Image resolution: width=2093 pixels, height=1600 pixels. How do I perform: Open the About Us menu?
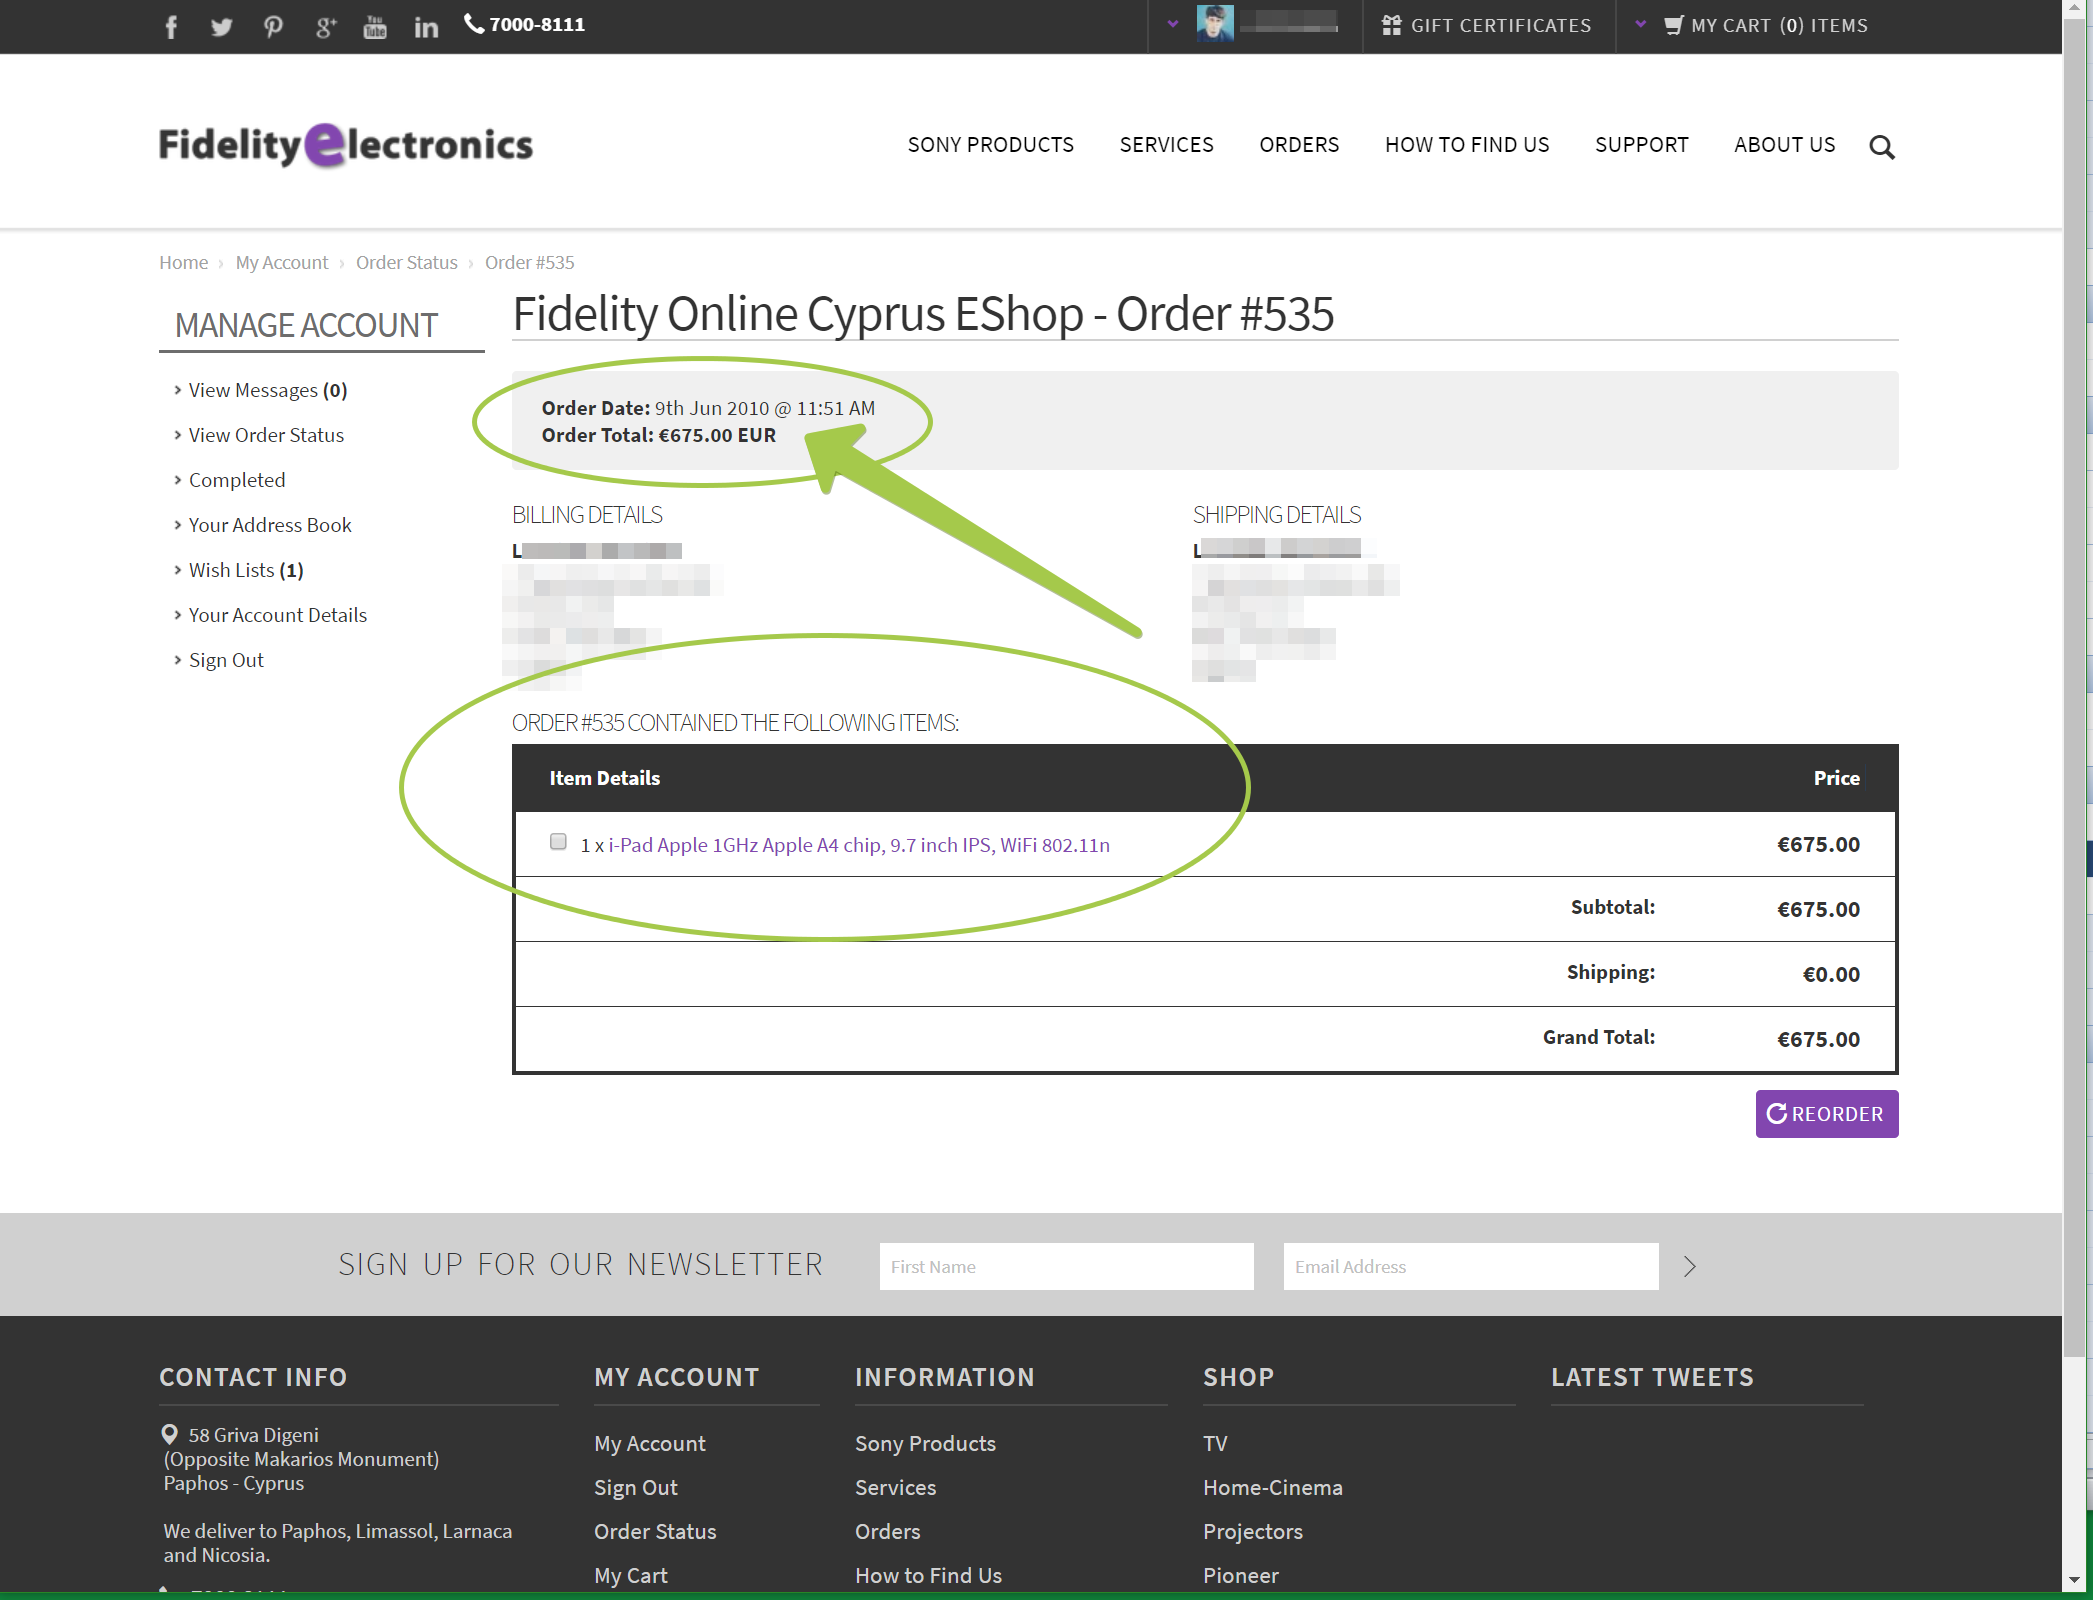pos(1784,145)
